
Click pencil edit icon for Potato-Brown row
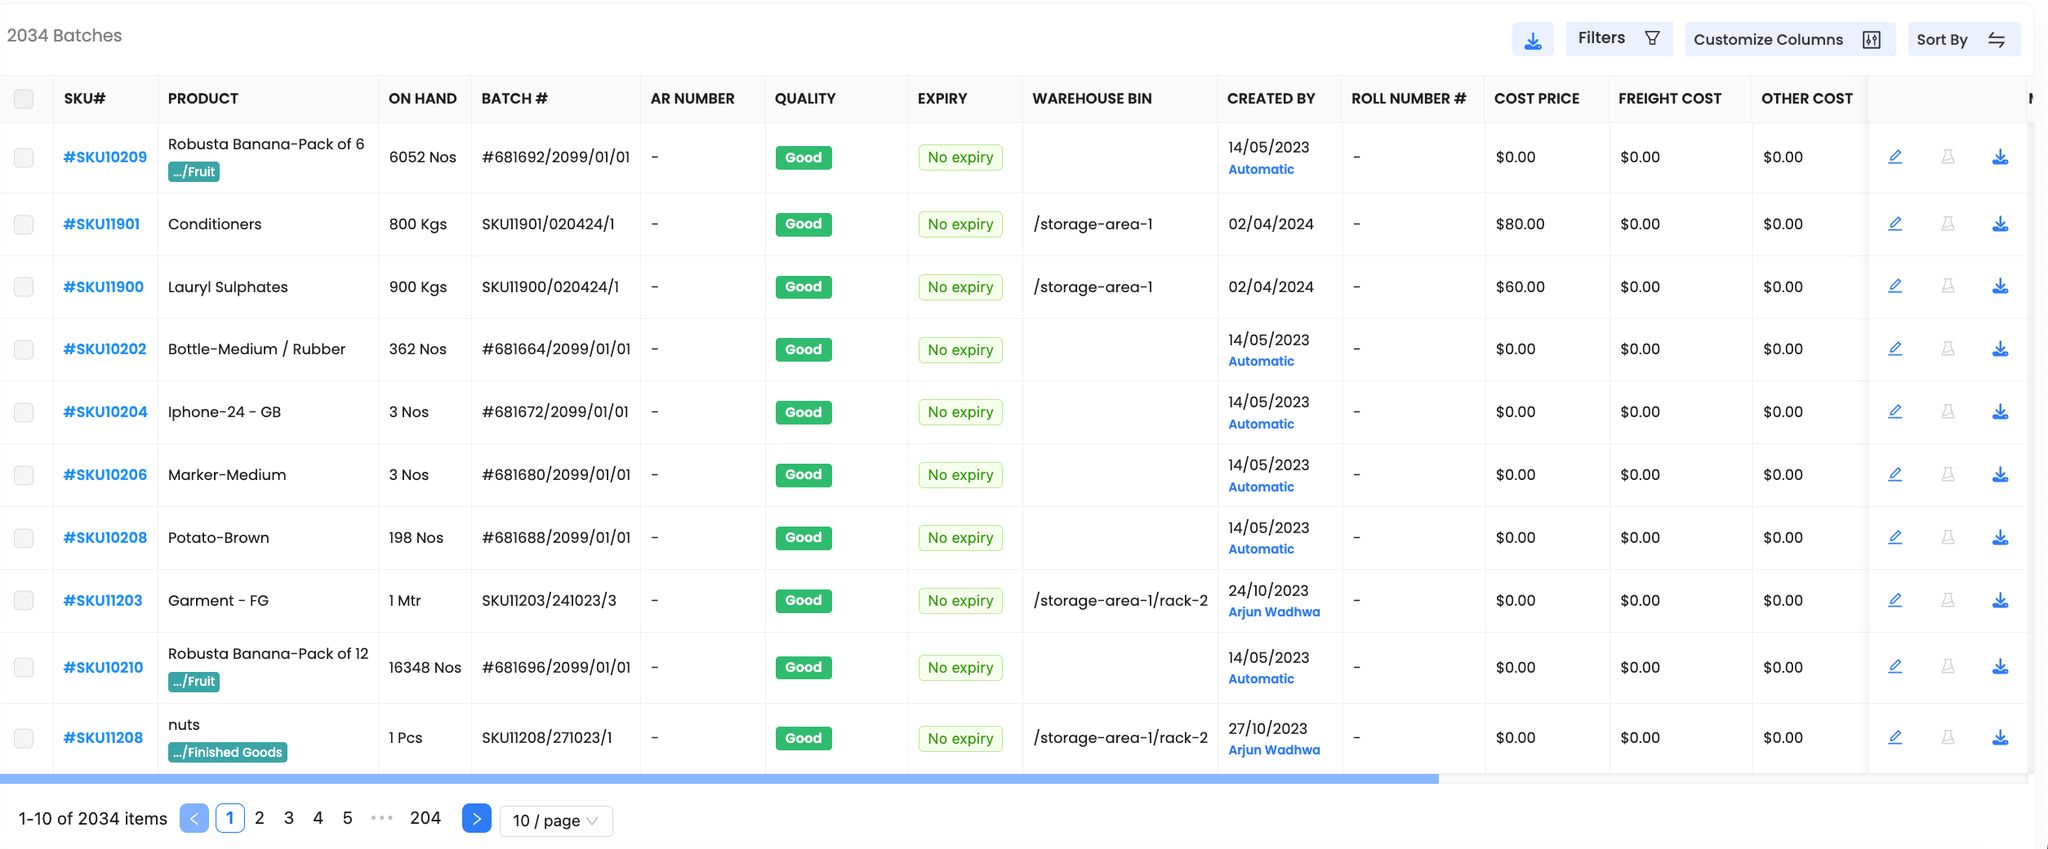[x=1894, y=537]
